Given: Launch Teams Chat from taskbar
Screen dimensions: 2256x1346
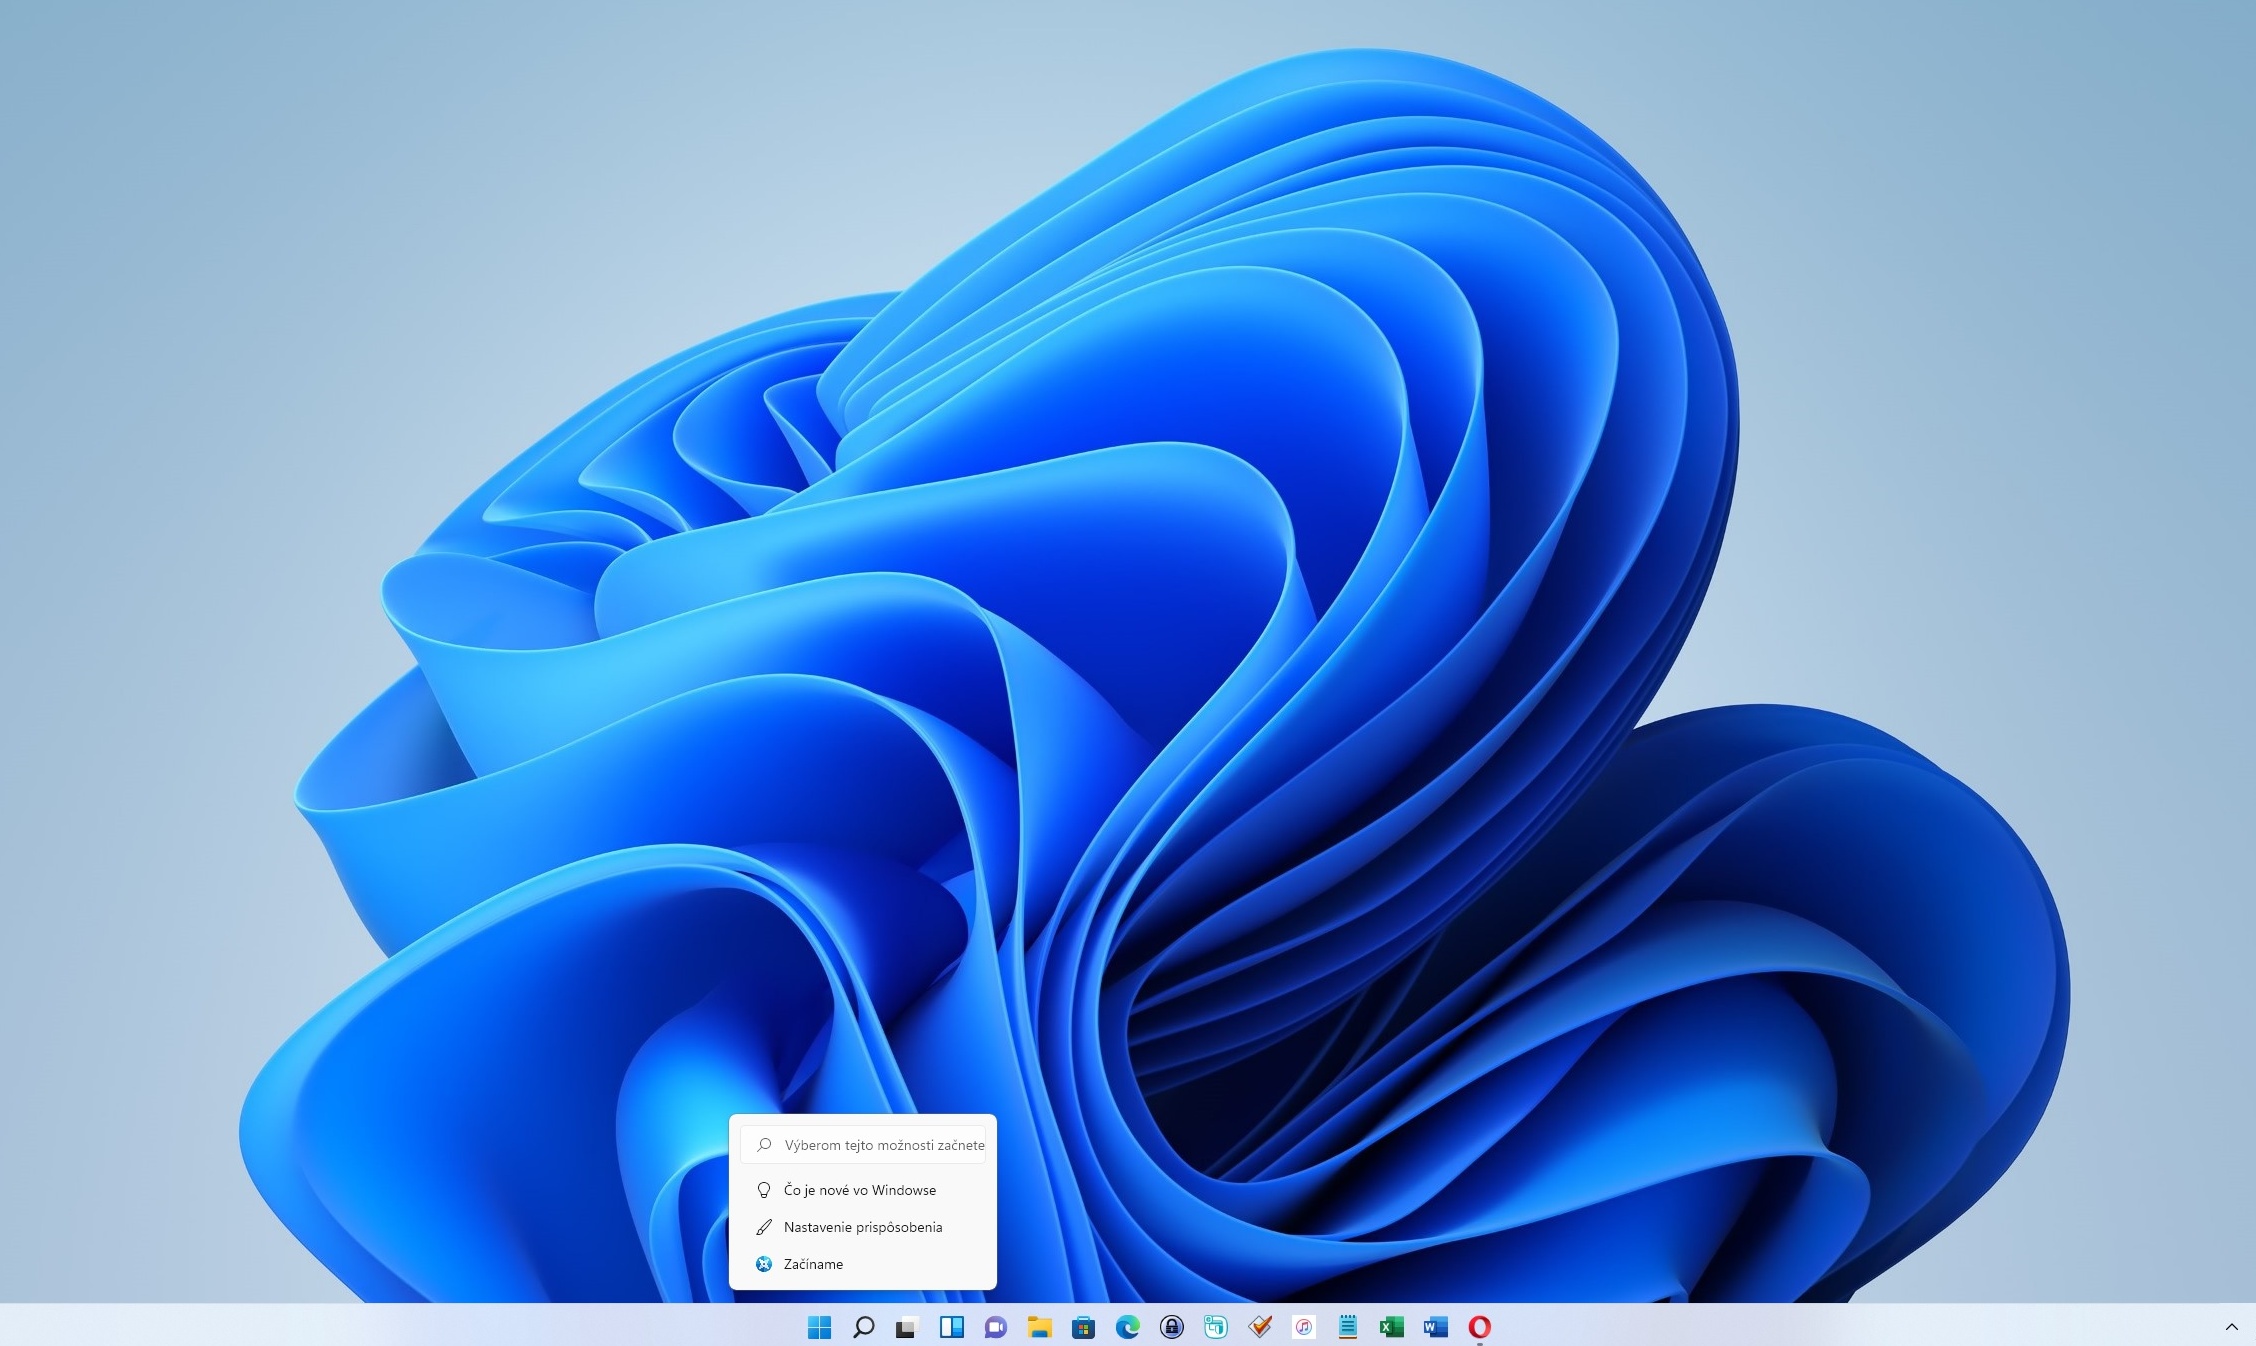Looking at the screenshot, I should pos(995,1327).
